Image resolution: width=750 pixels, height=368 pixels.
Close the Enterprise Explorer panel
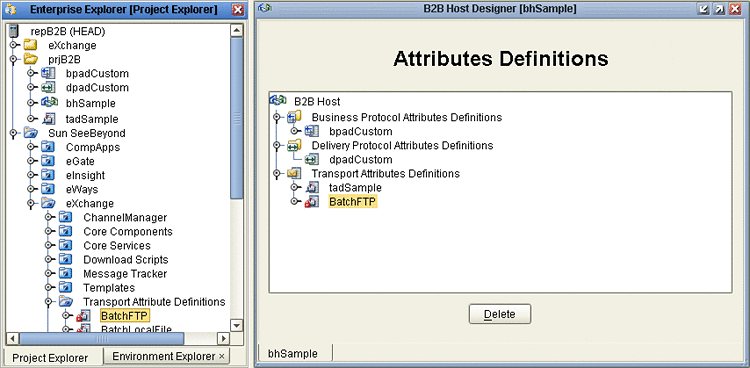click(x=237, y=9)
